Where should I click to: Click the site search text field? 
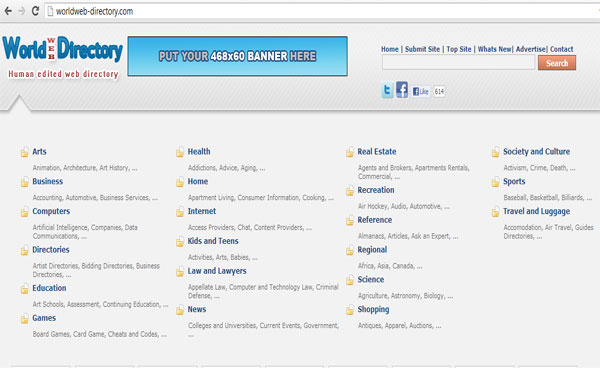458,62
